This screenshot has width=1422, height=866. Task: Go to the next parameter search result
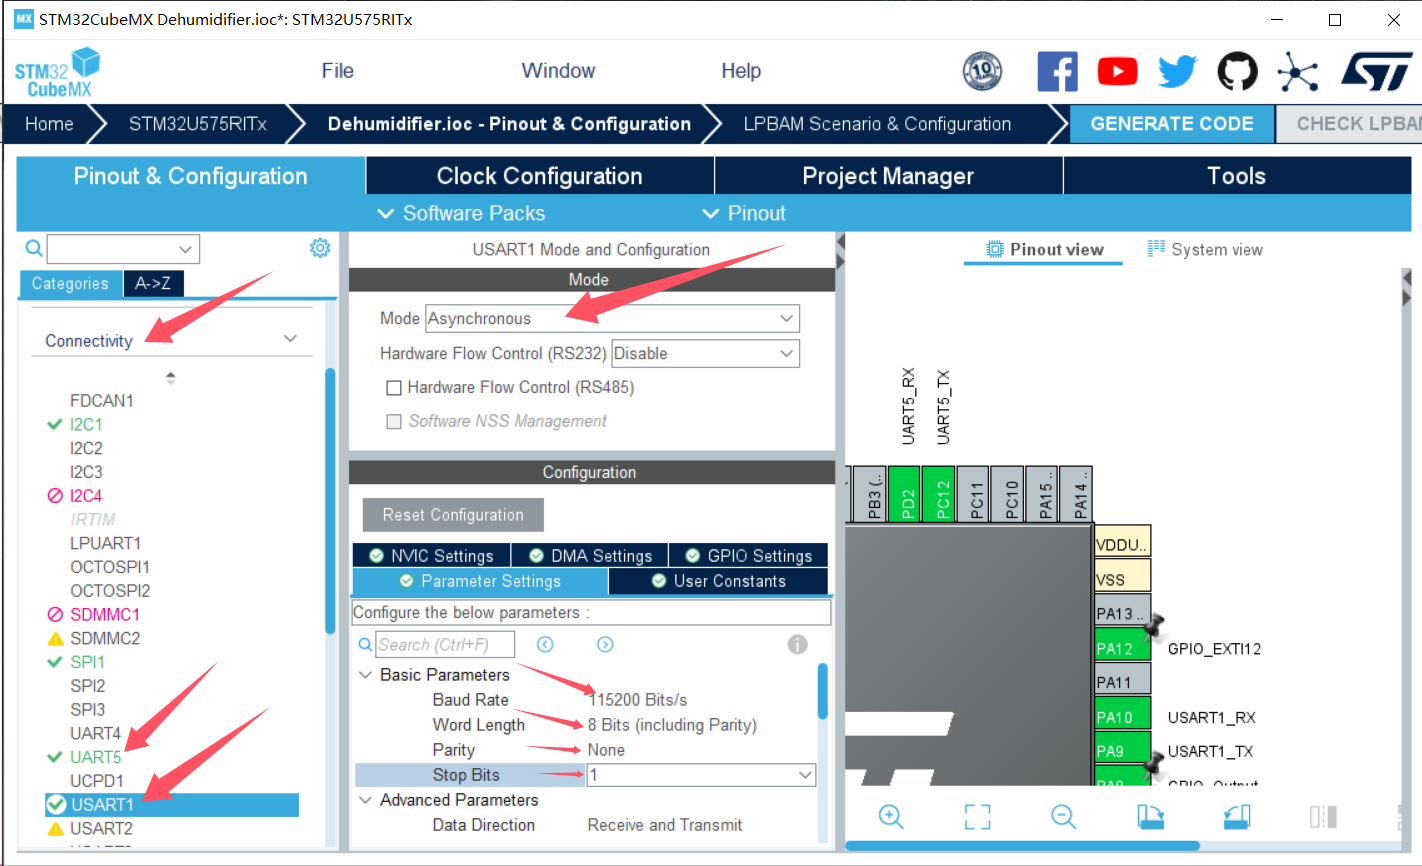click(x=605, y=644)
